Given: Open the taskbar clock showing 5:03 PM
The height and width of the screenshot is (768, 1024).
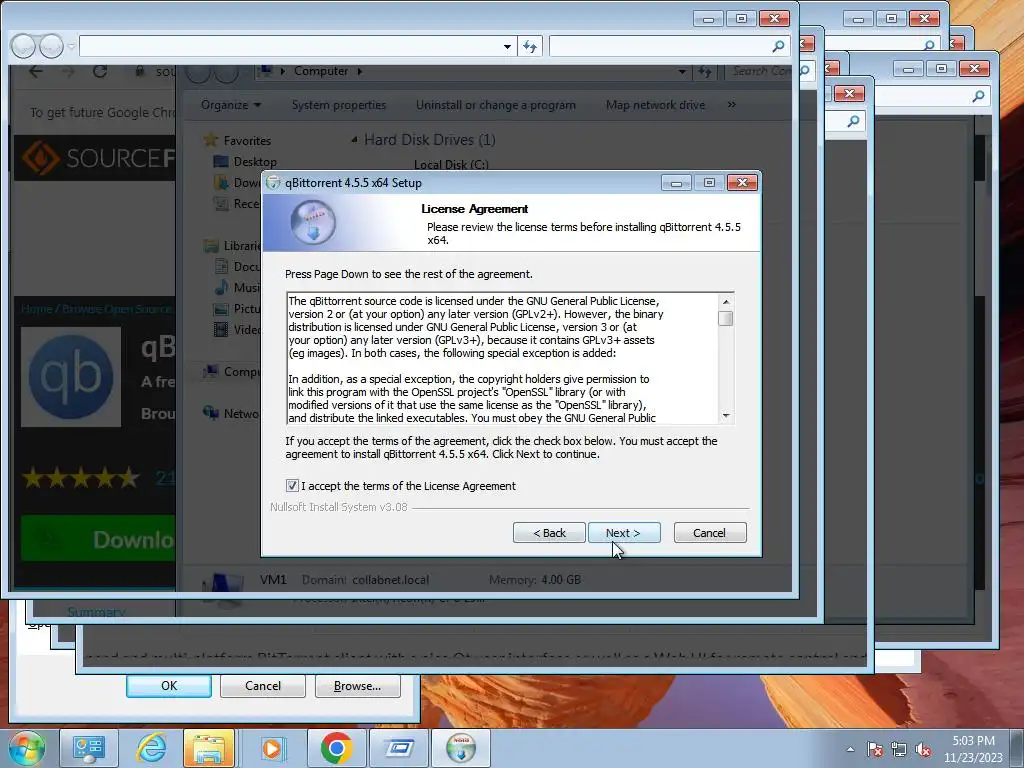Looking at the screenshot, I should click(x=973, y=749).
